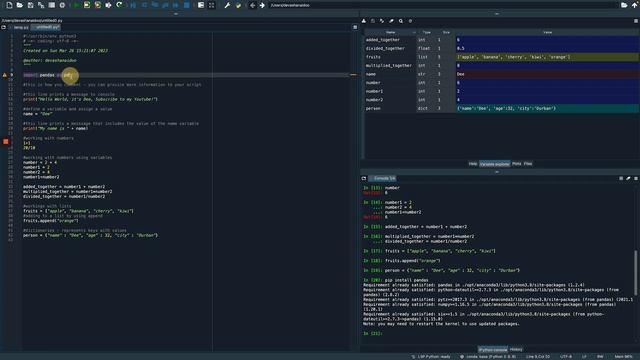Click the conda base environment status
This screenshot has width=640, height=360.
click(x=488, y=357)
